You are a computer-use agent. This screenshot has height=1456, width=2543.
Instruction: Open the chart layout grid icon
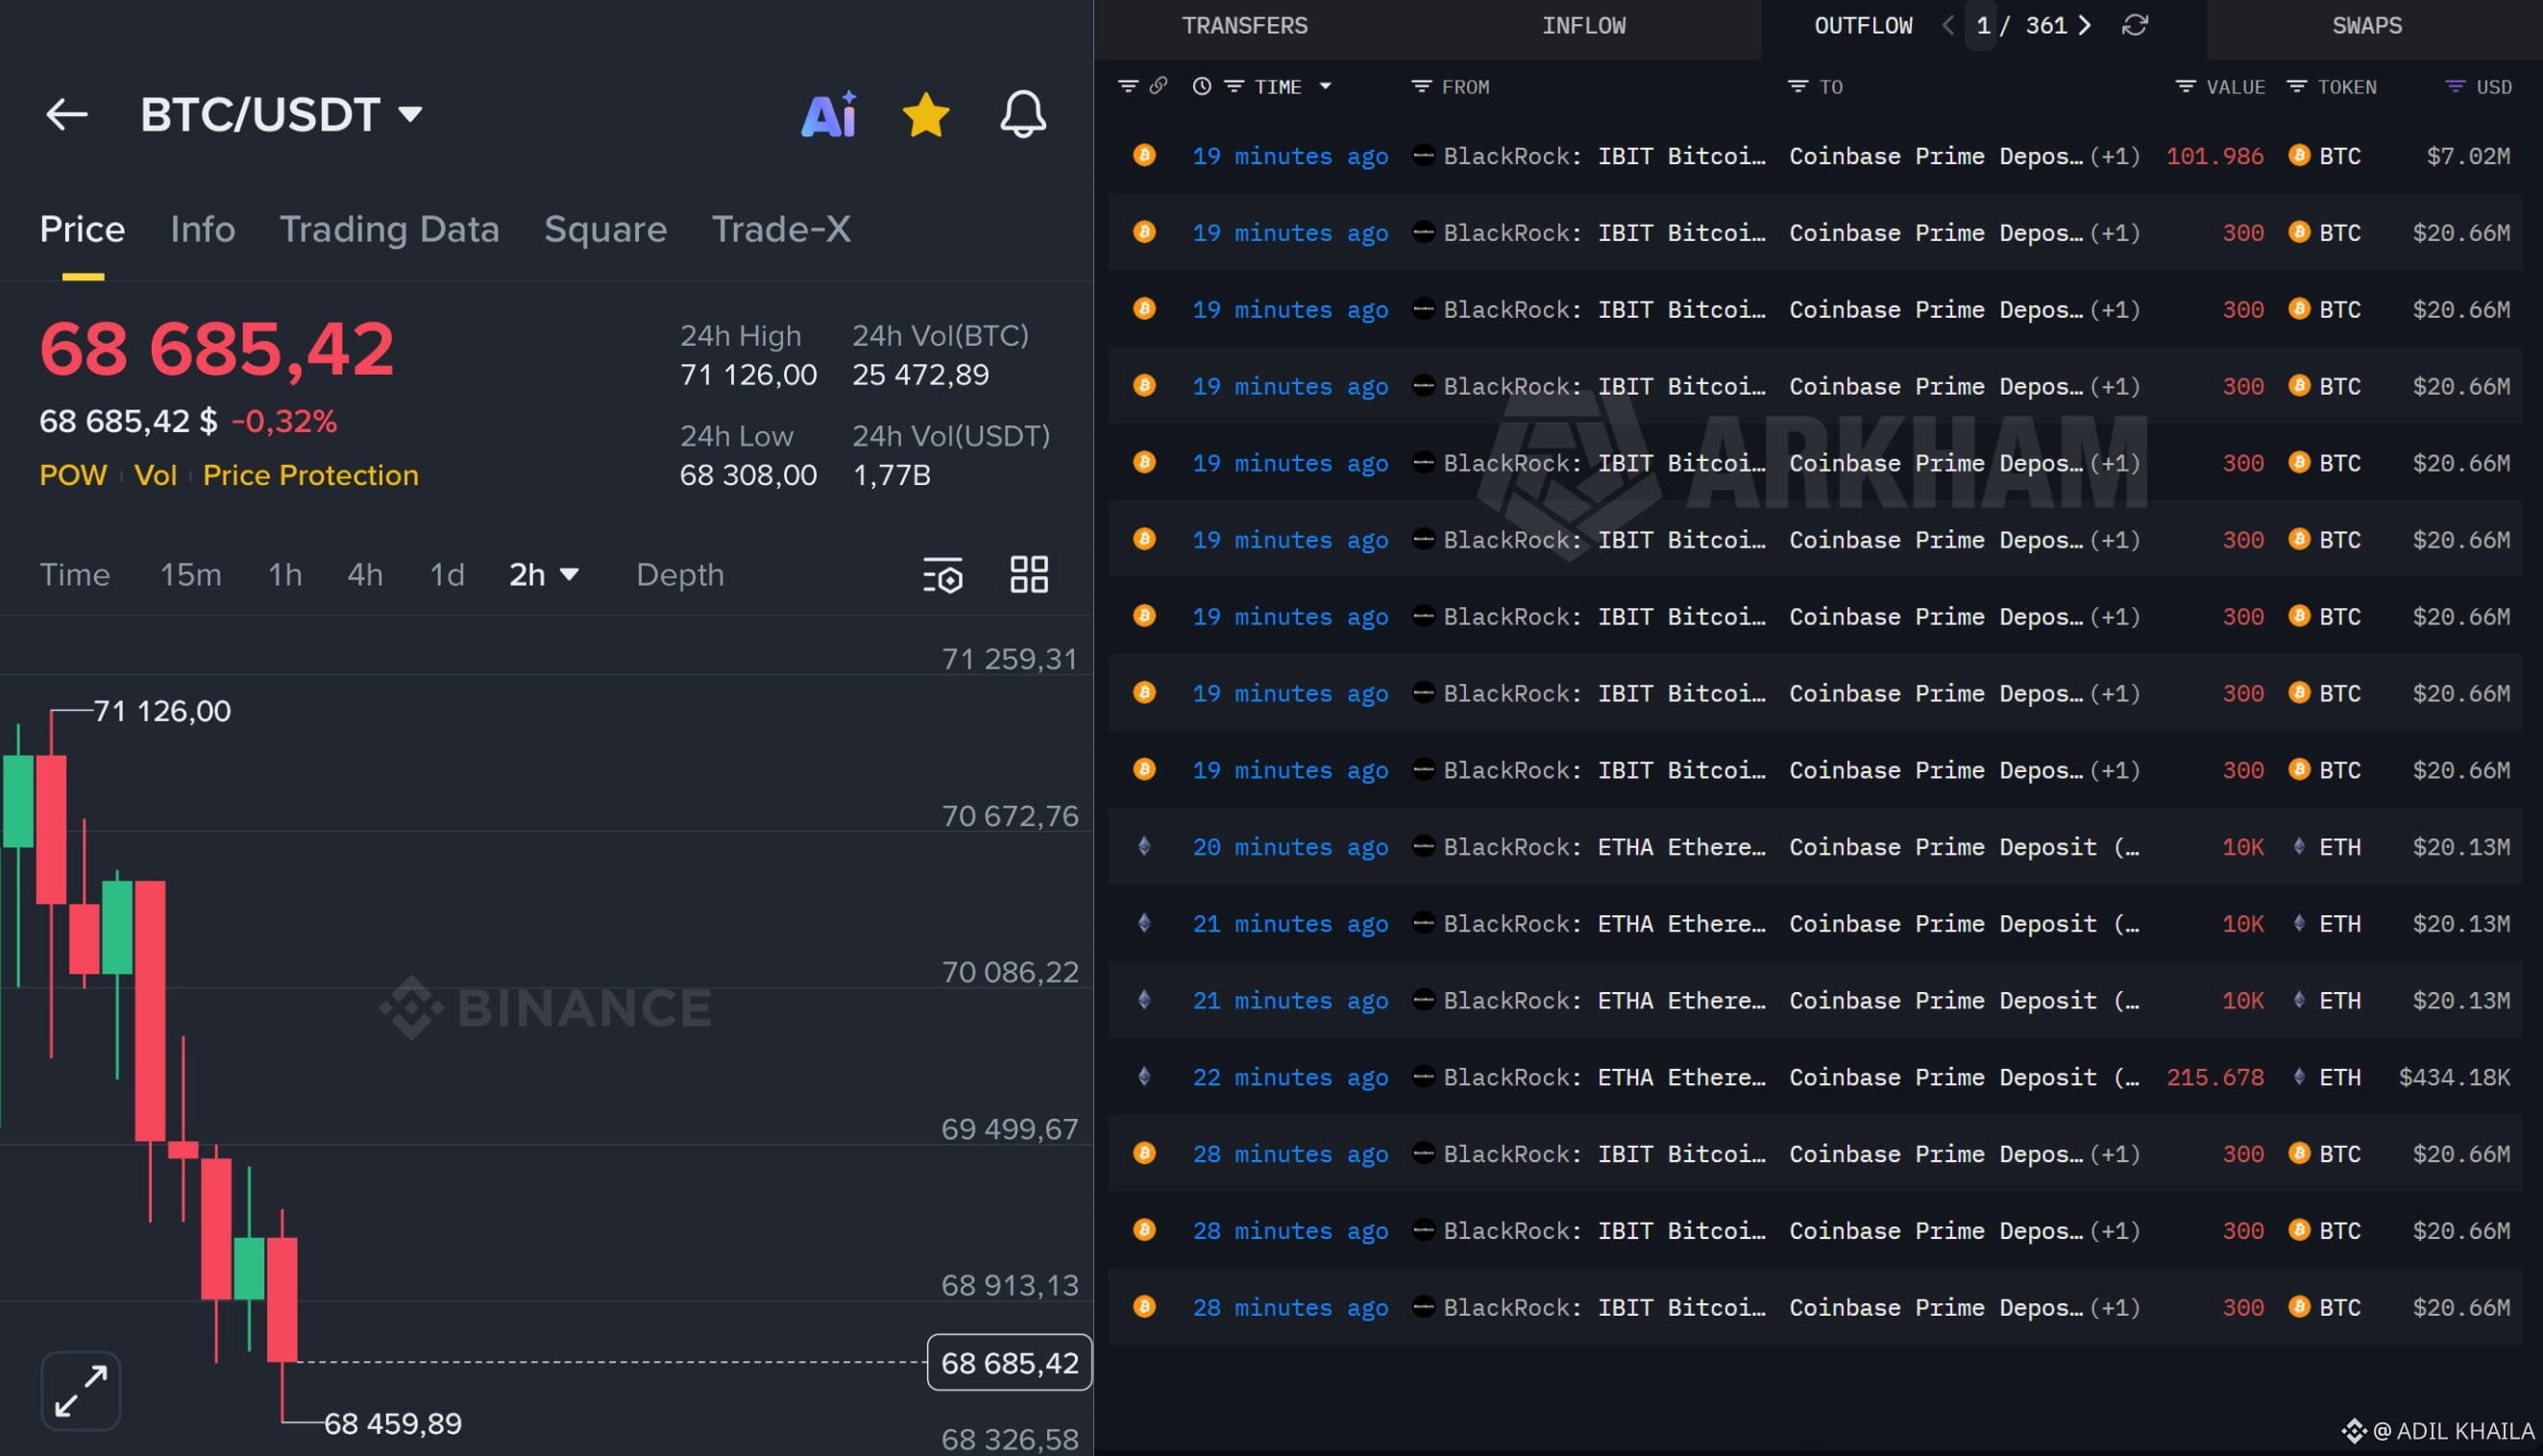point(1029,575)
